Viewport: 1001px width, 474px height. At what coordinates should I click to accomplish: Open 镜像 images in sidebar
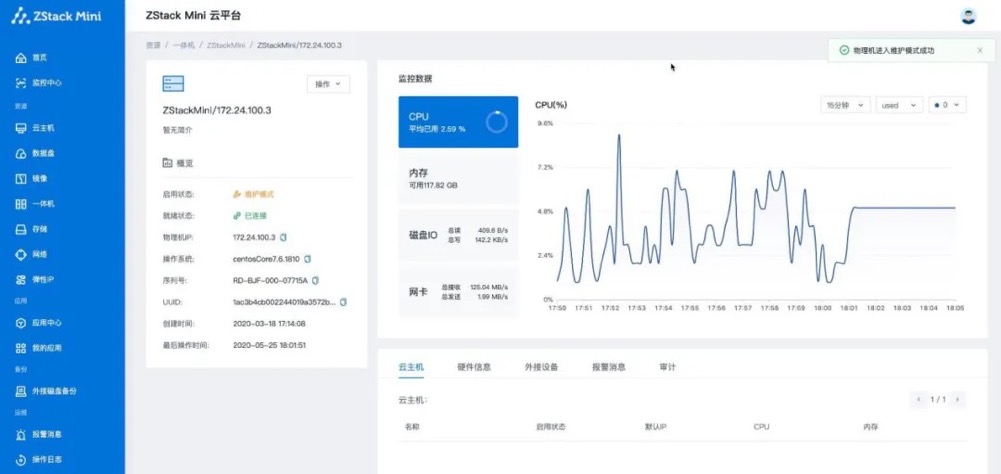pyautogui.click(x=31, y=179)
